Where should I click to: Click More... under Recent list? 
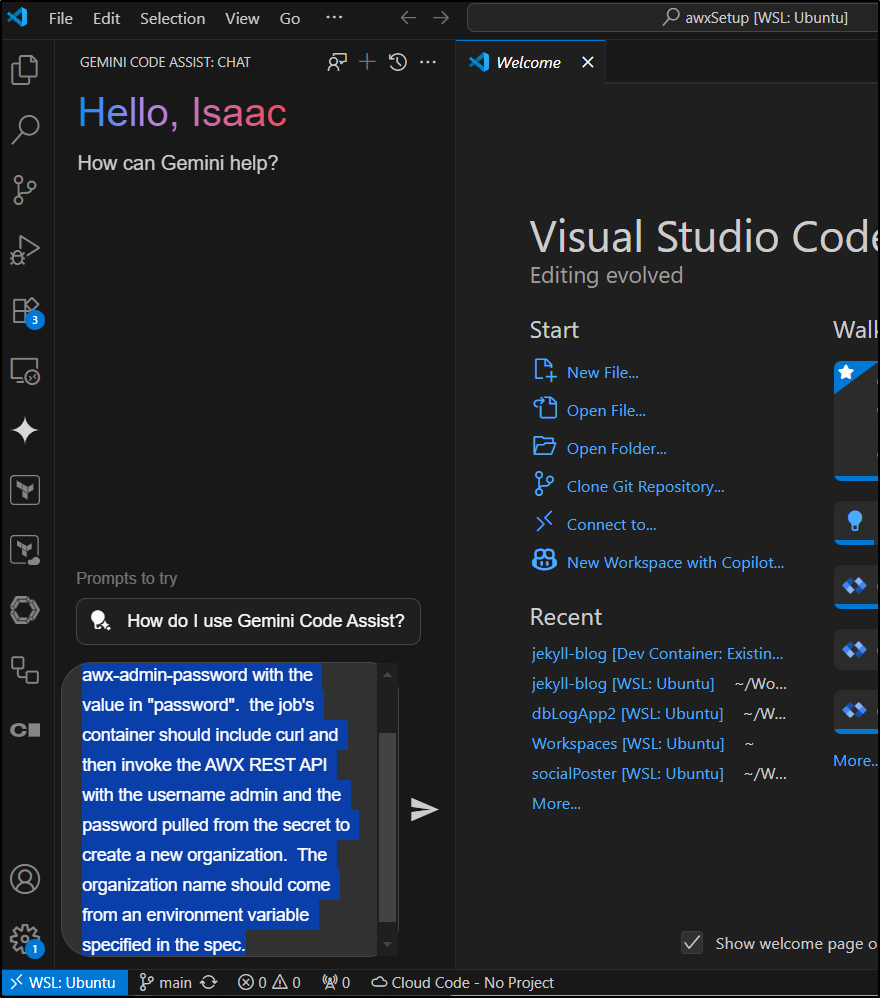click(556, 804)
